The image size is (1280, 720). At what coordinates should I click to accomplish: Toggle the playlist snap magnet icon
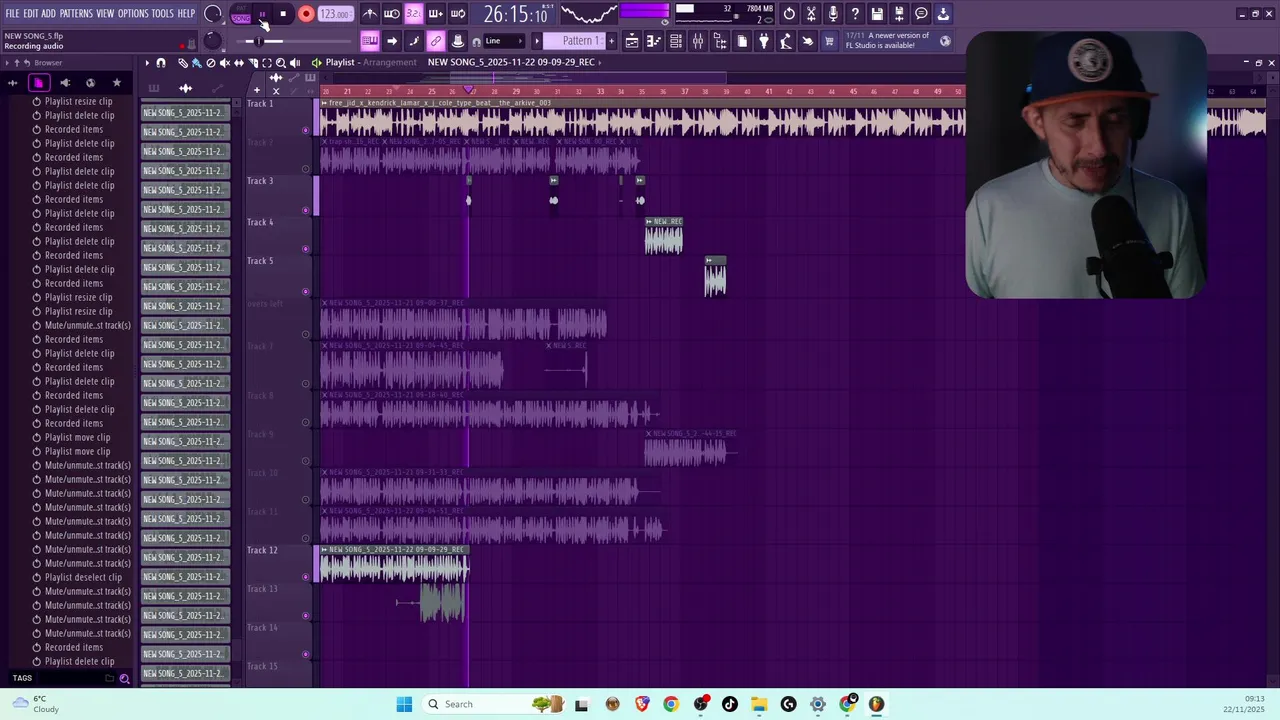[161, 63]
